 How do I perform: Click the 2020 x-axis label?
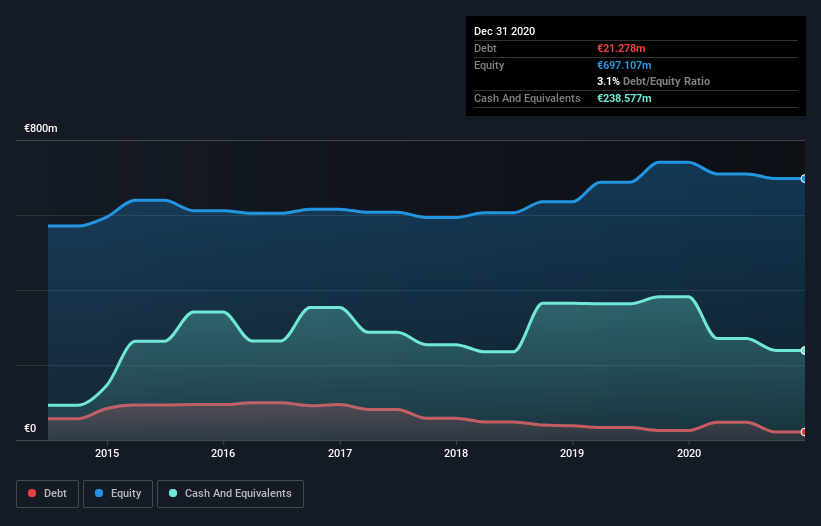(689, 453)
